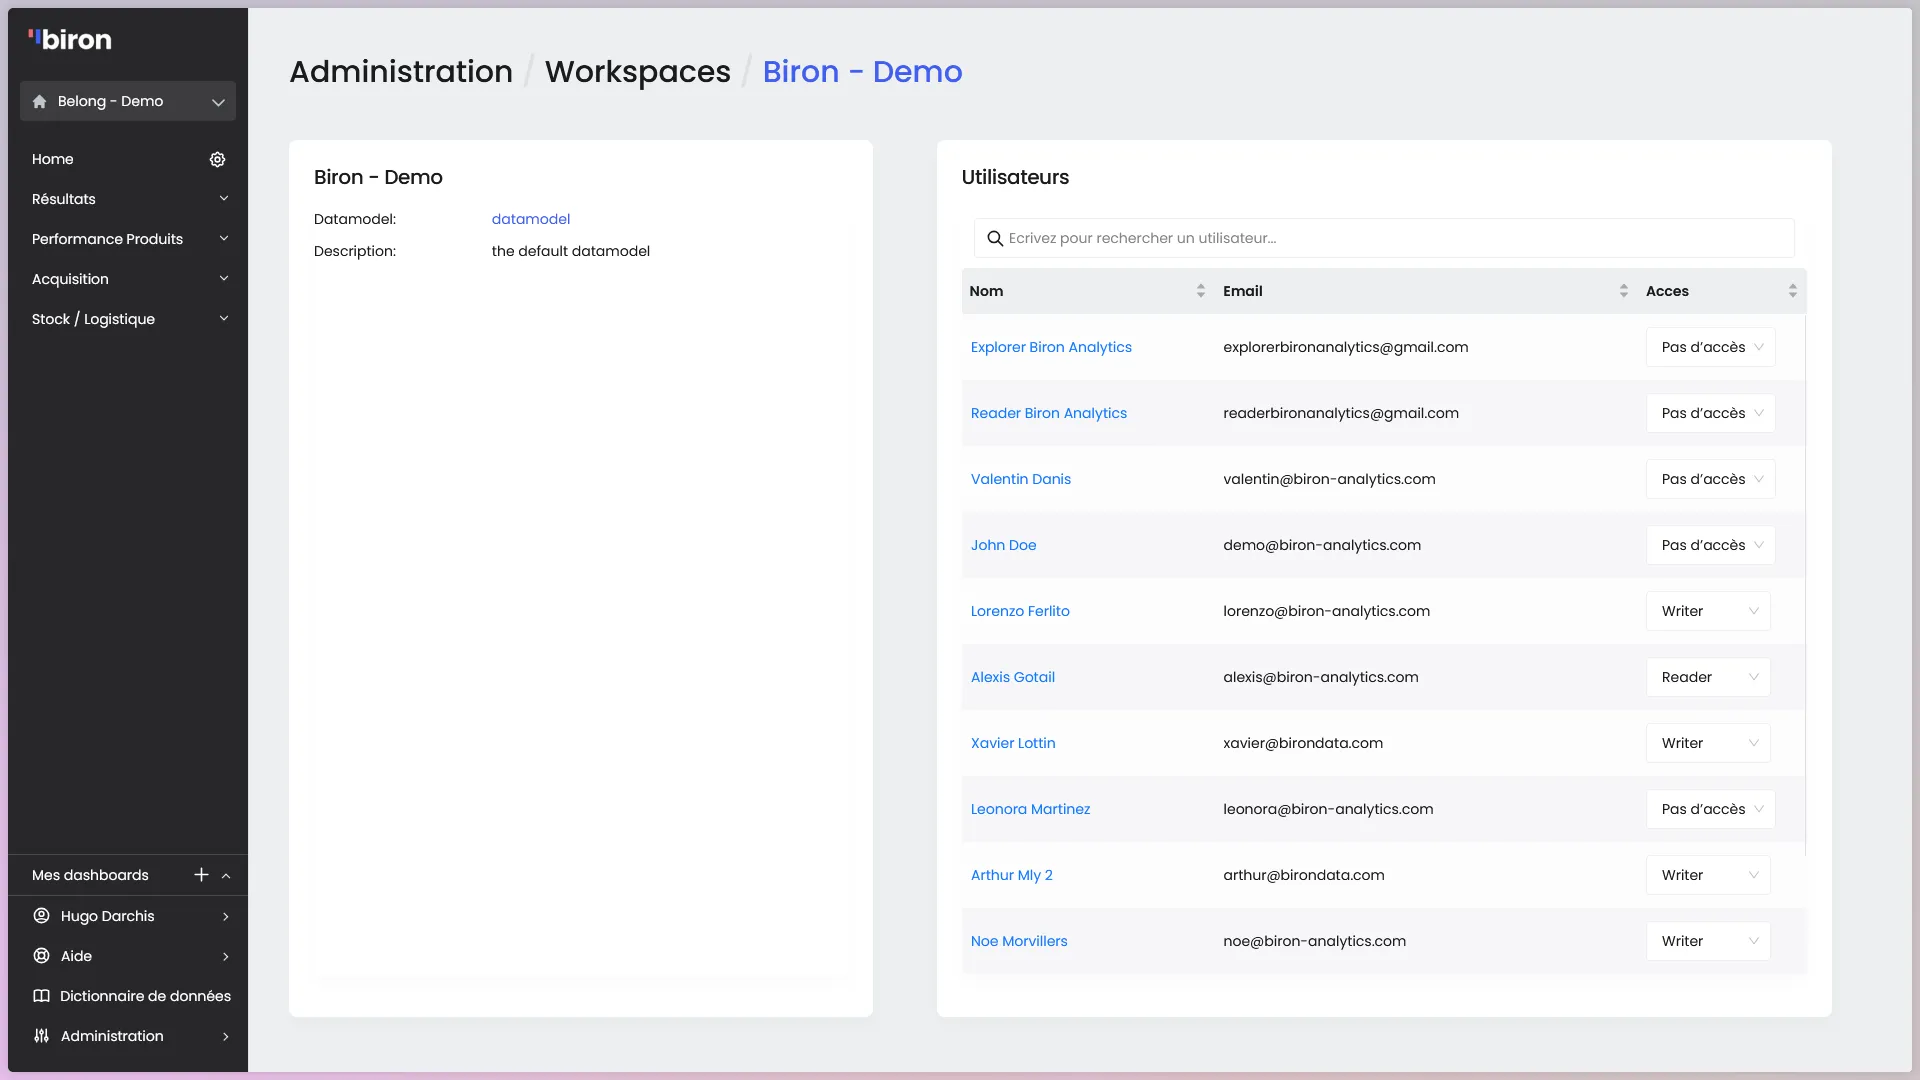Open the Home settings gear icon

pos(217,159)
